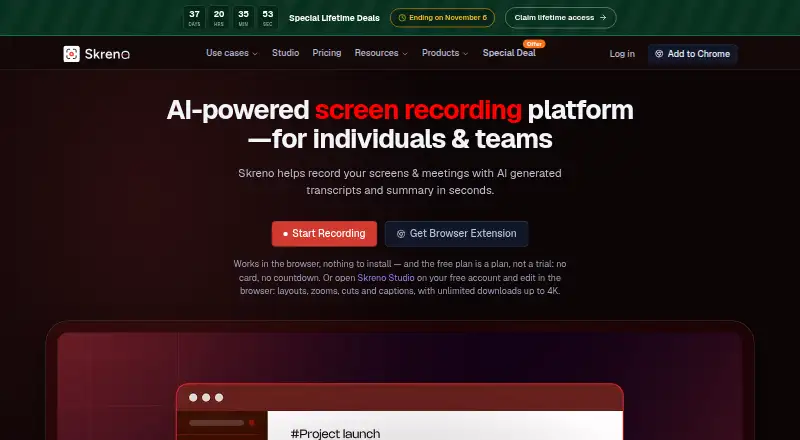Click the Chrome icon in Get Browser Extension
800x440 pixels.
pos(401,234)
